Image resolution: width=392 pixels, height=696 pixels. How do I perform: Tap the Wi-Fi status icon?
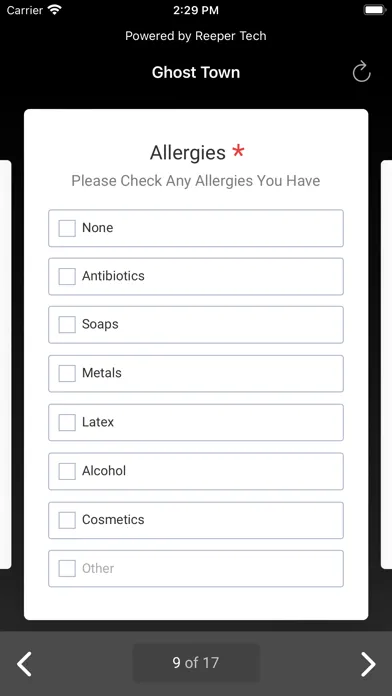pos(55,10)
